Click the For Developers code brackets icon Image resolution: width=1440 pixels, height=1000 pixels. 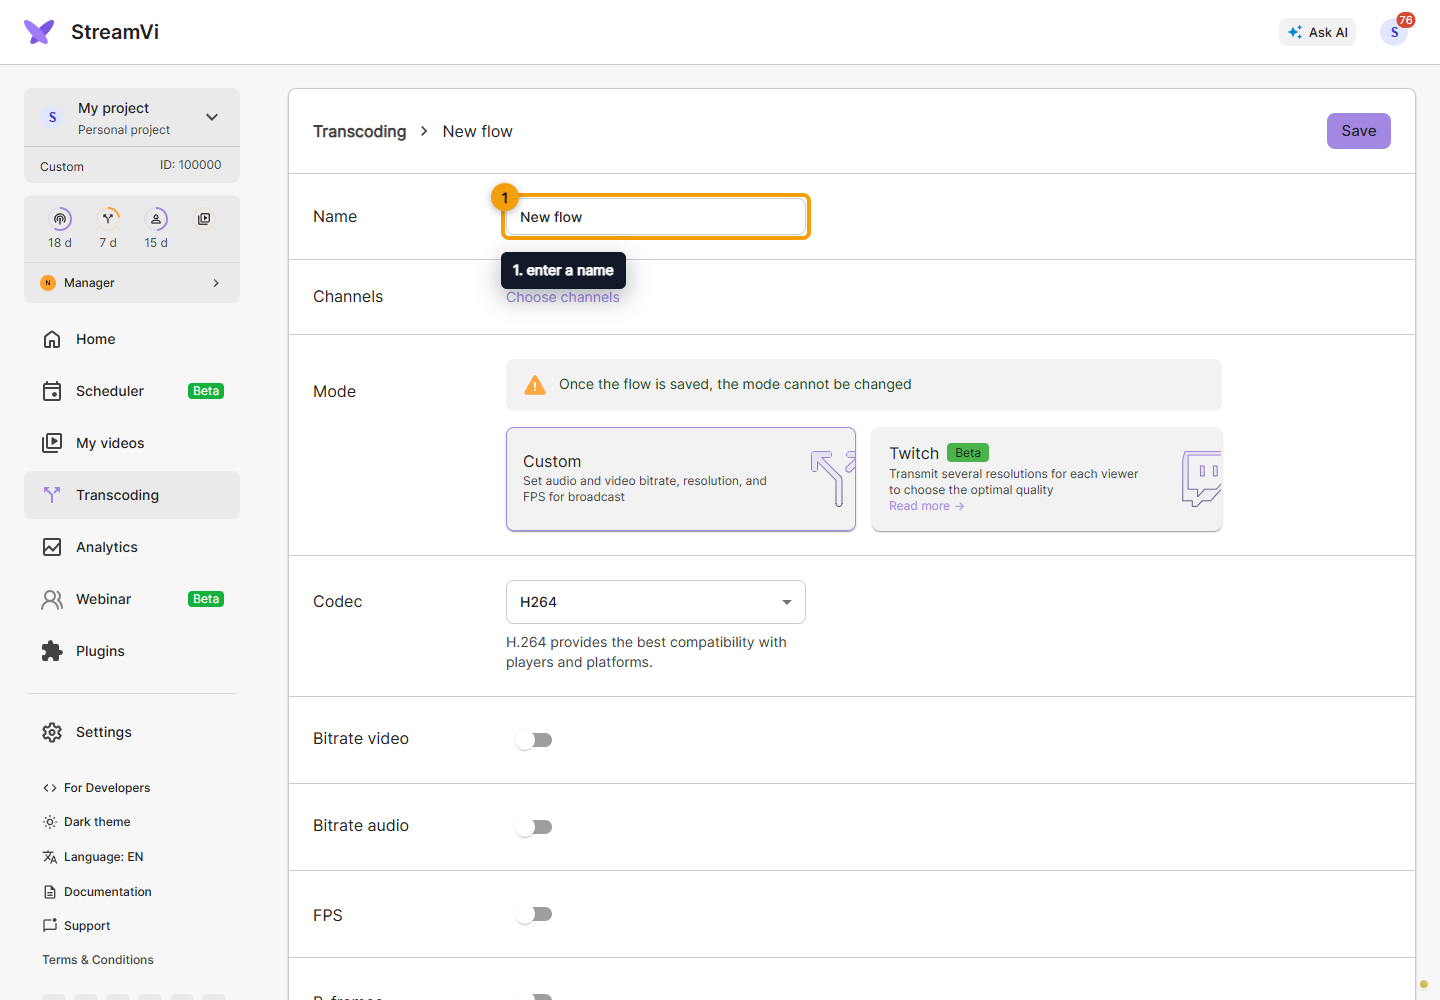click(50, 788)
